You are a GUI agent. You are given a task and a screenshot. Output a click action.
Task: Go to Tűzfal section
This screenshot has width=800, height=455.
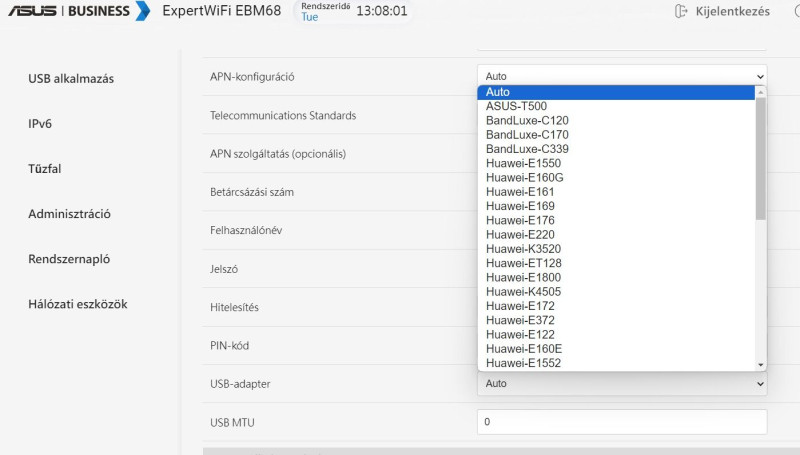click(x=44, y=168)
